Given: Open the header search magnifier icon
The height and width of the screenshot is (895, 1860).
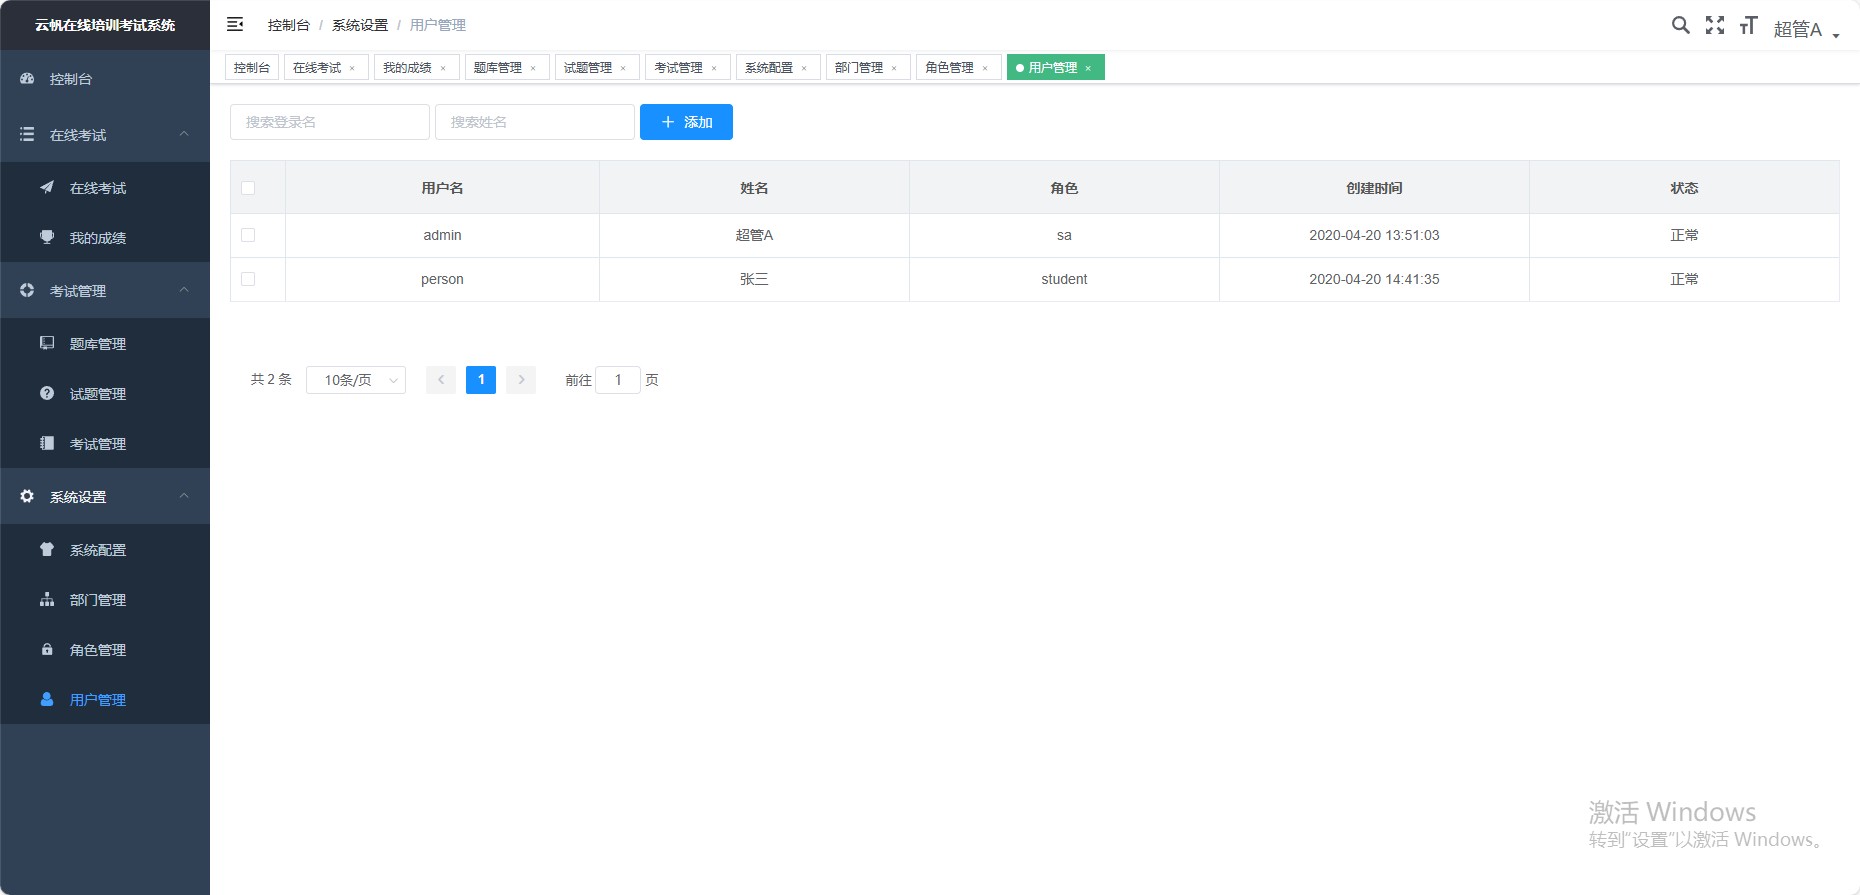Looking at the screenshot, I should (x=1681, y=25).
